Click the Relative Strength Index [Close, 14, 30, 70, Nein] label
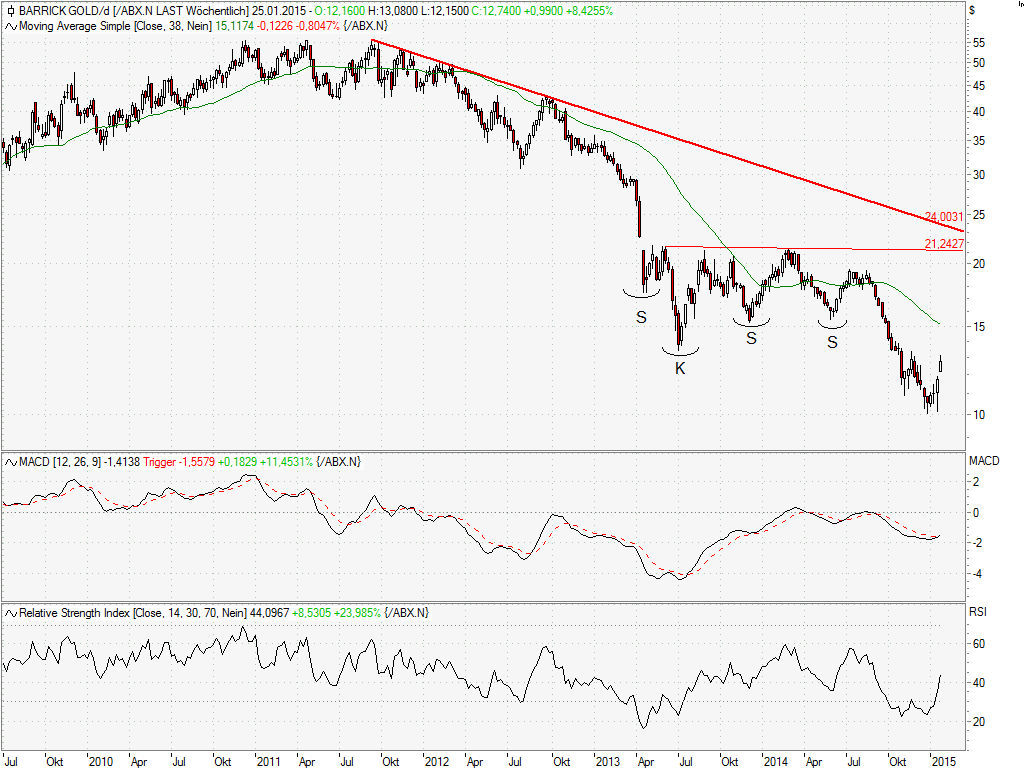 coord(133,613)
